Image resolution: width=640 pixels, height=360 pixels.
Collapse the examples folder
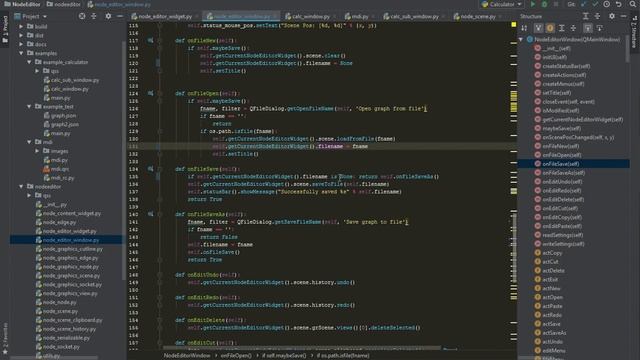pos(21,53)
